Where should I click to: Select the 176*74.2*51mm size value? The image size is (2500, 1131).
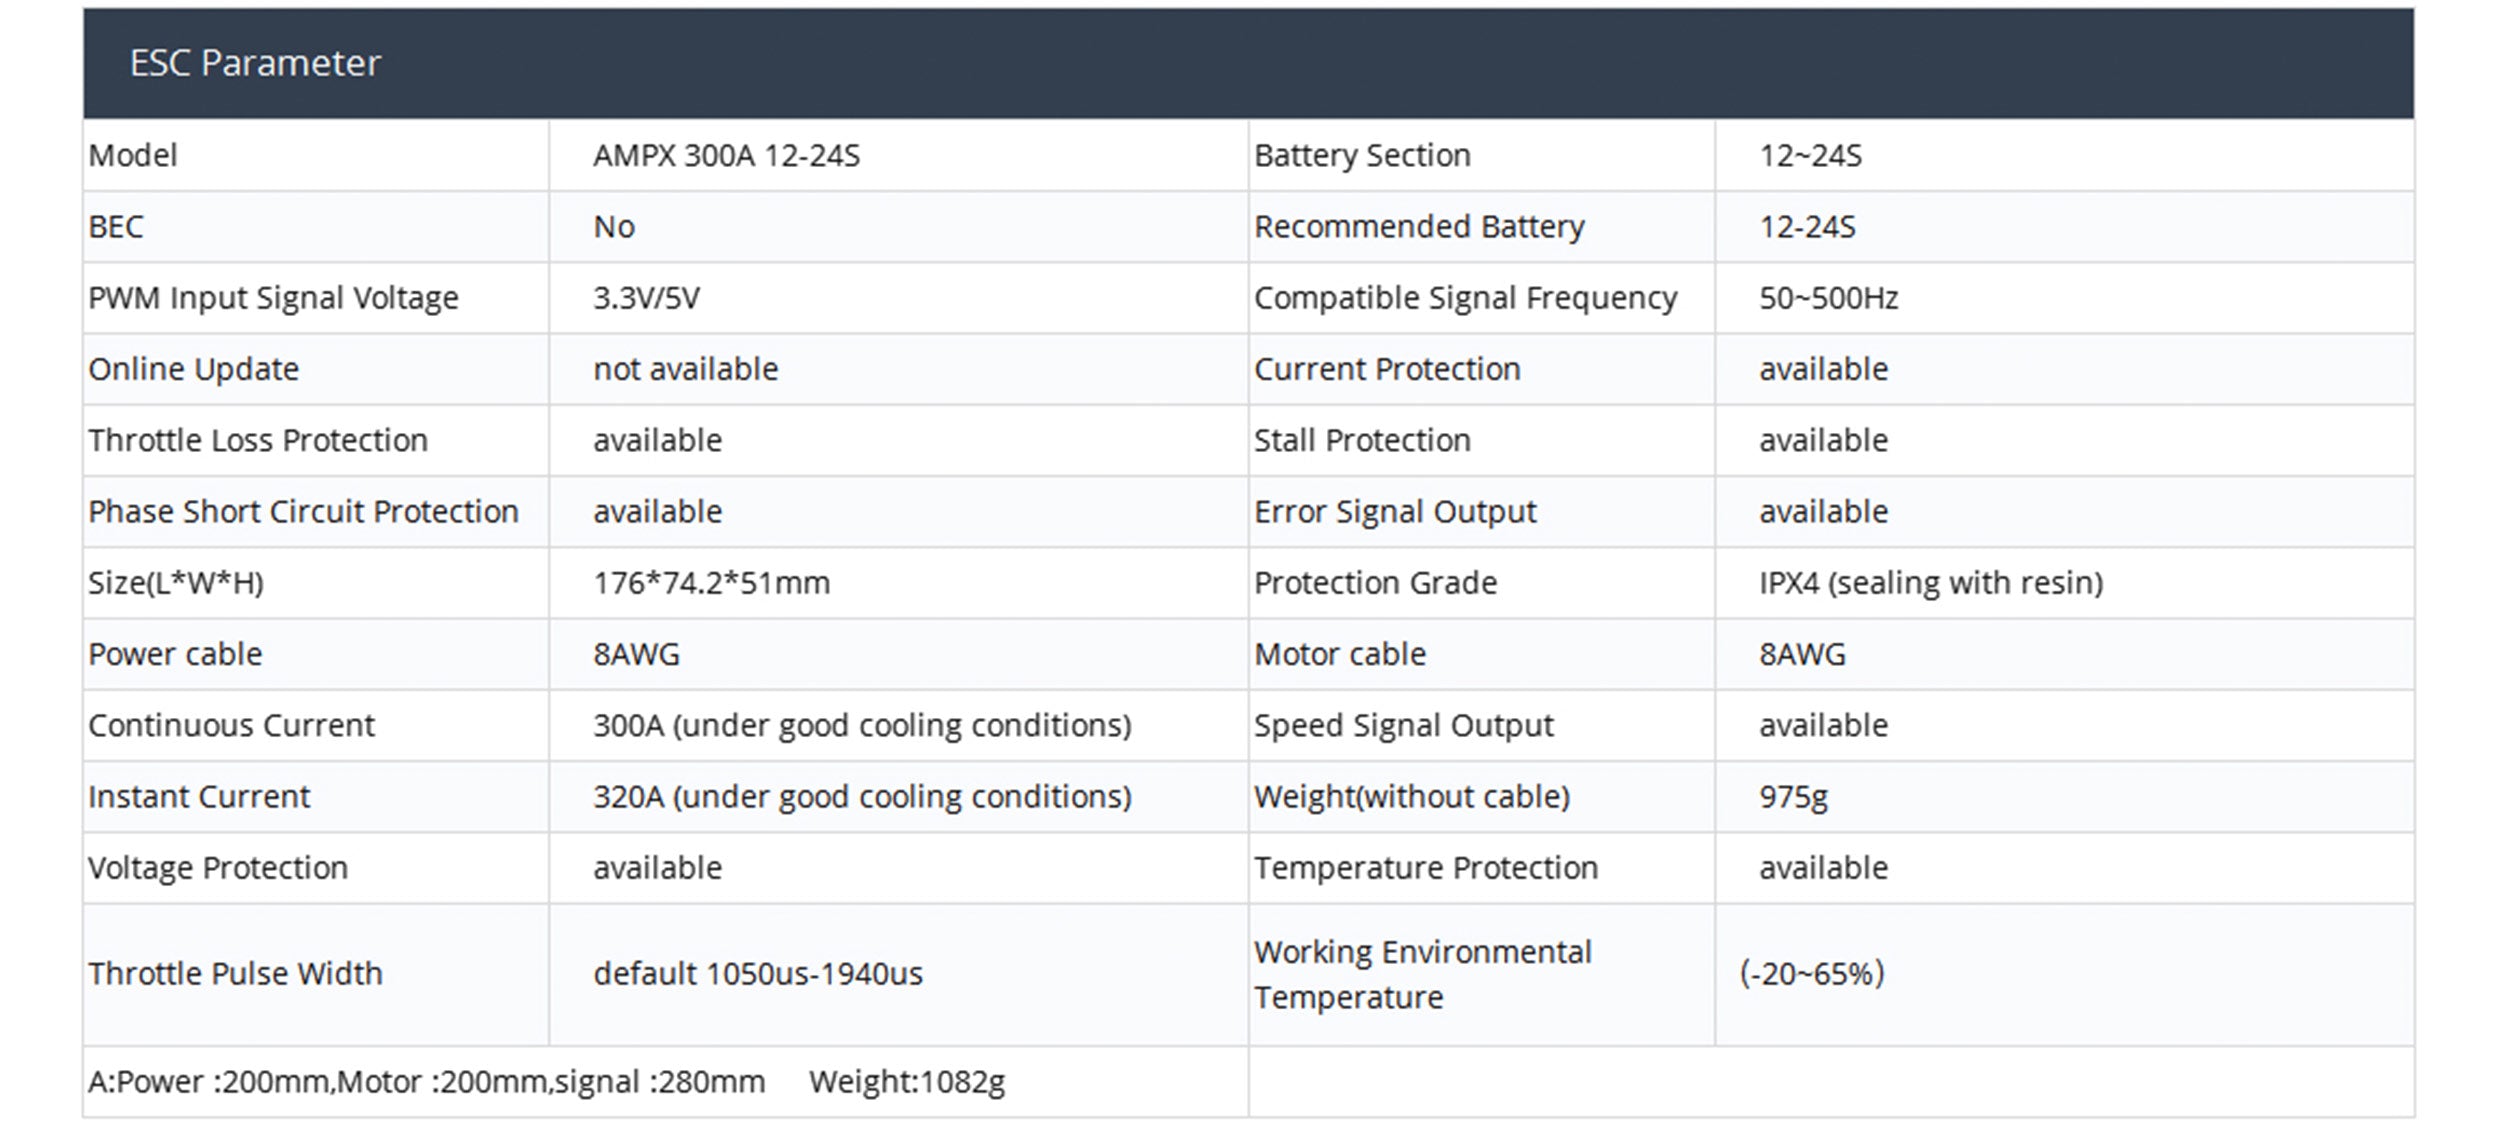click(711, 583)
